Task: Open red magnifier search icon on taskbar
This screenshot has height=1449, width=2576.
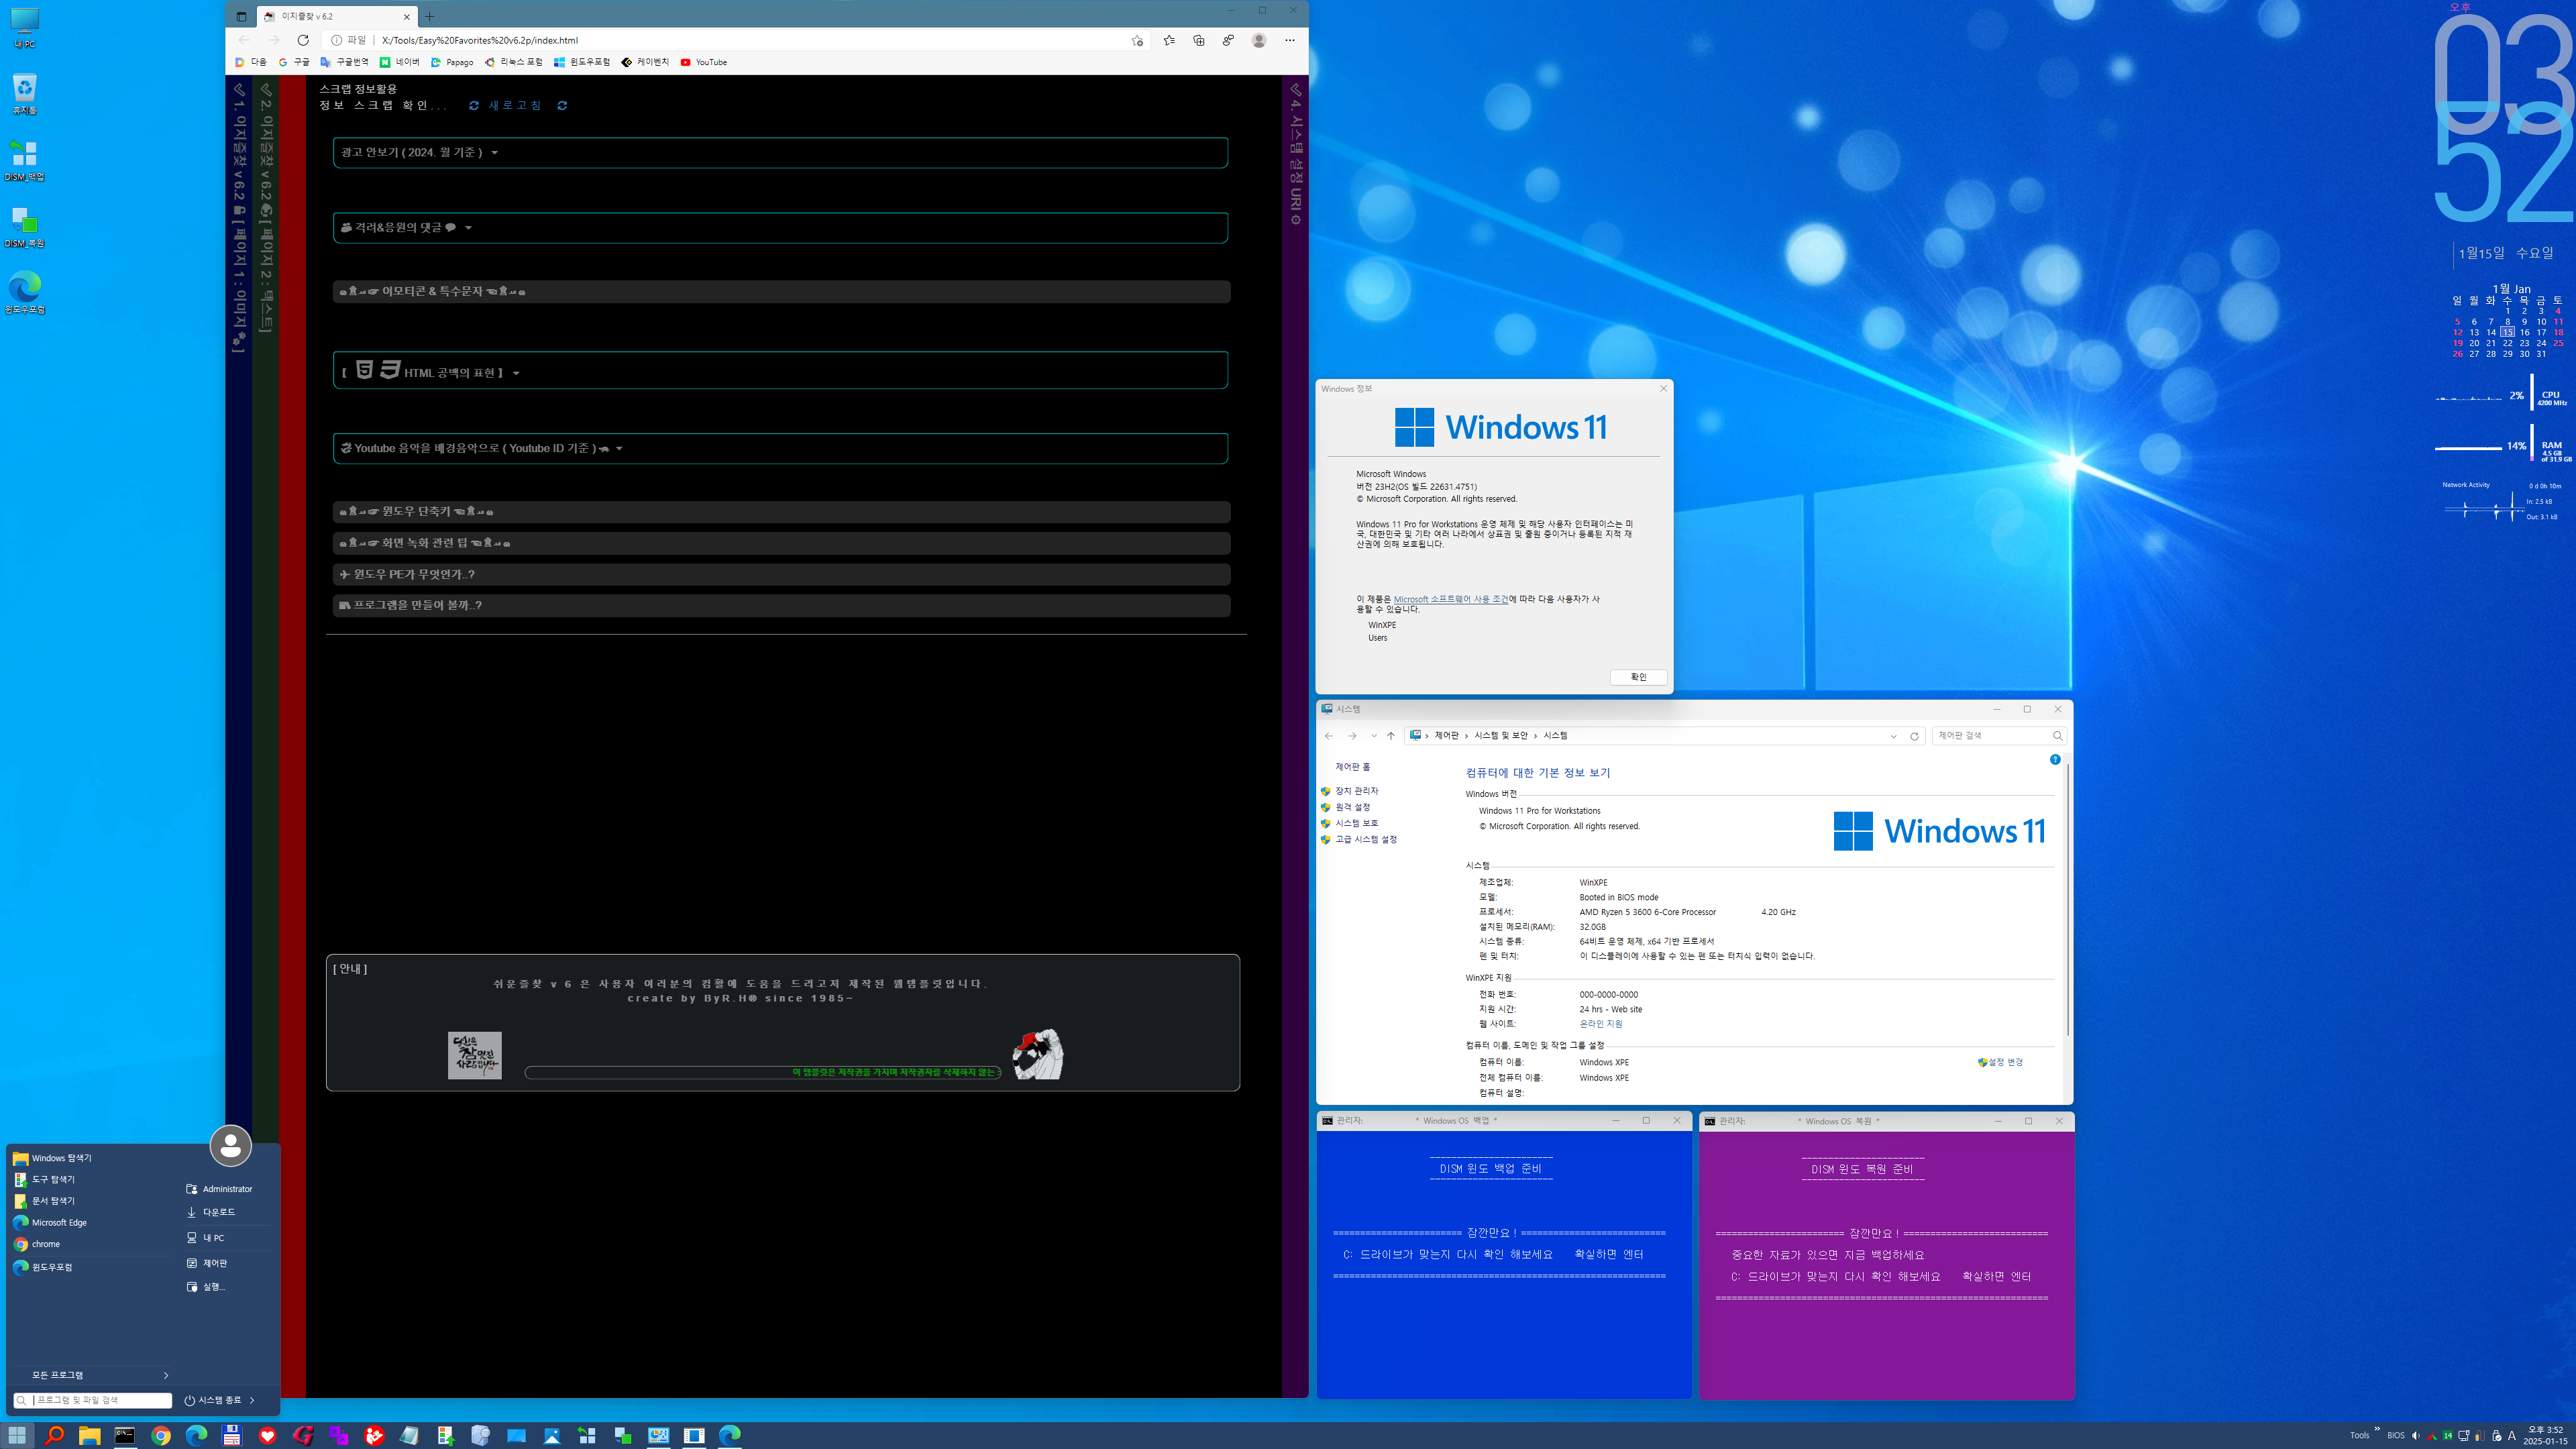Action: pyautogui.click(x=54, y=1435)
